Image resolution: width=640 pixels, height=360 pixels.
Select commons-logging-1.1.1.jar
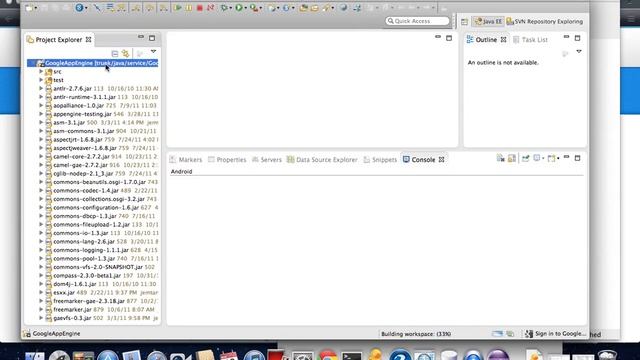[91, 250]
